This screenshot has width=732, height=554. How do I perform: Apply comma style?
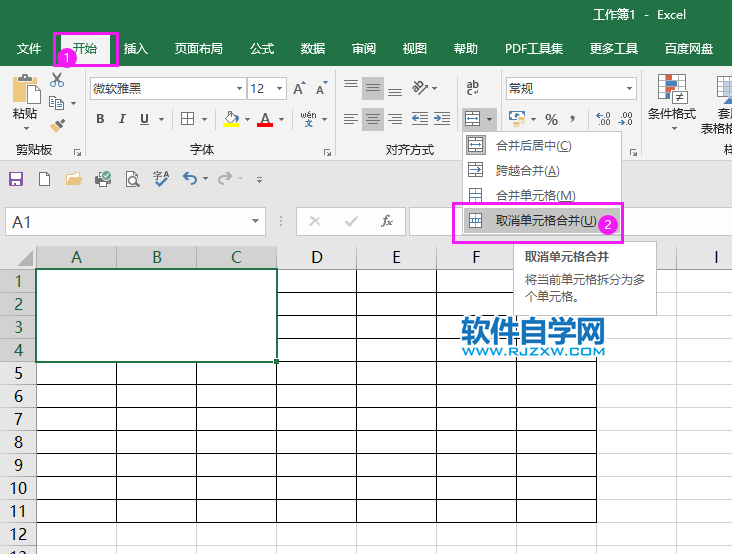[572, 119]
